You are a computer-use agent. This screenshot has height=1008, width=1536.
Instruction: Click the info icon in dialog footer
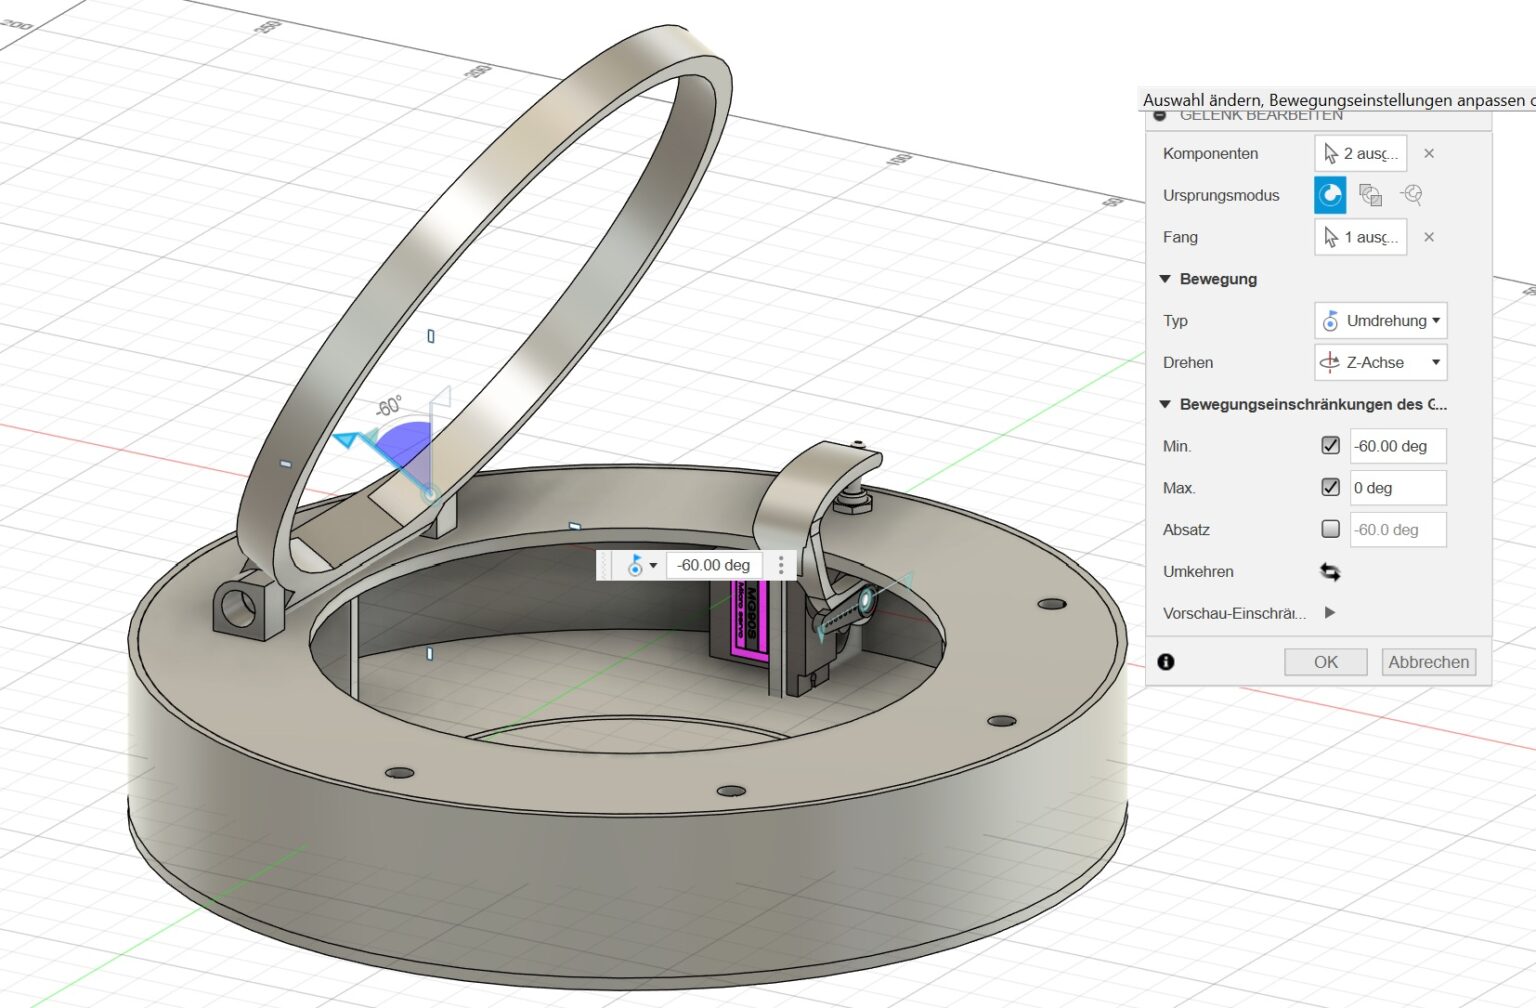1166,662
